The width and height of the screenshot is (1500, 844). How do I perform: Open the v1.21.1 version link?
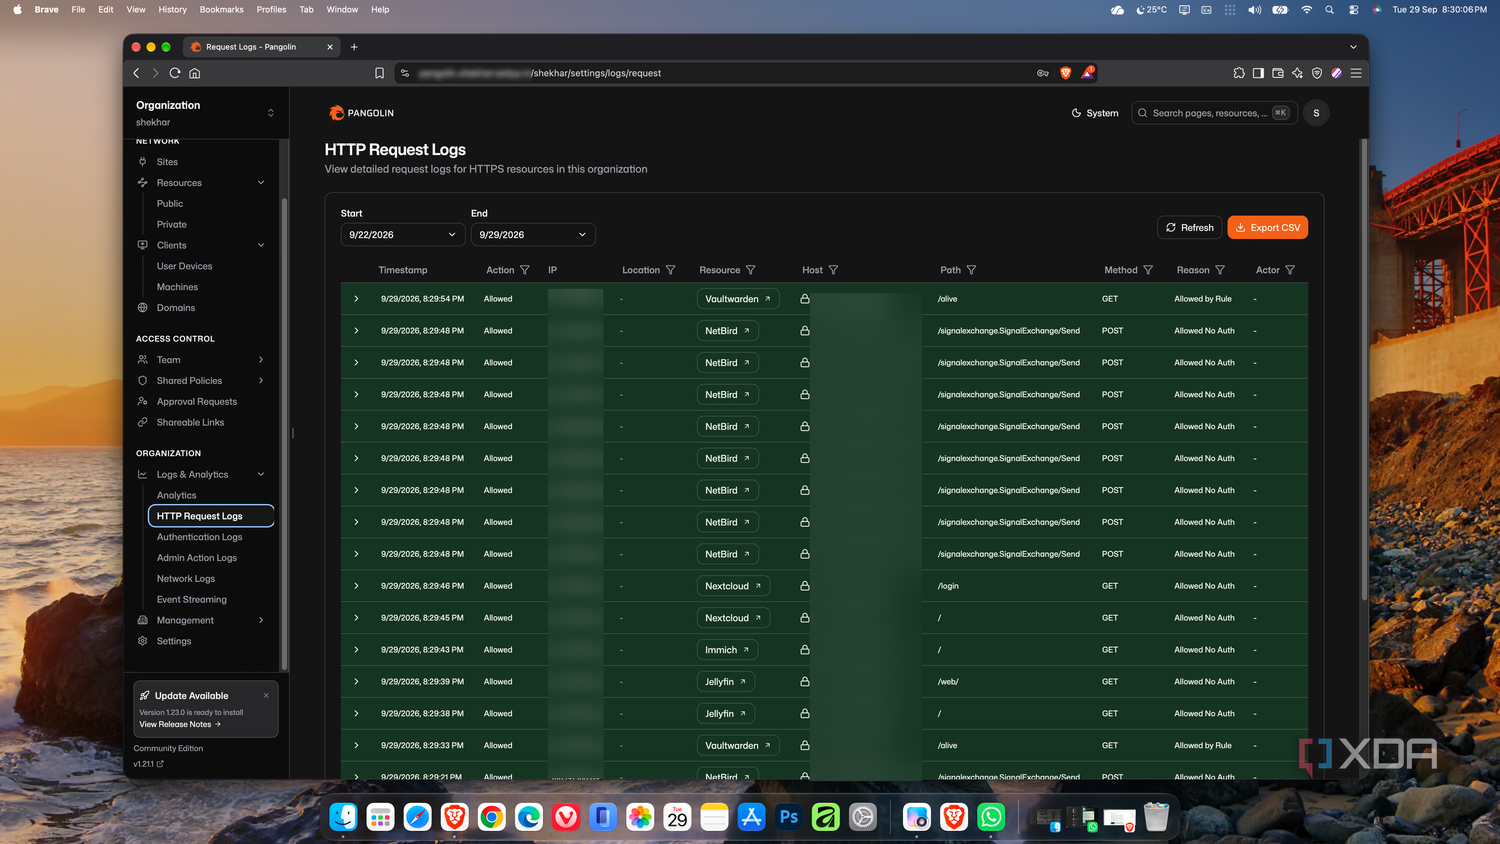point(149,764)
